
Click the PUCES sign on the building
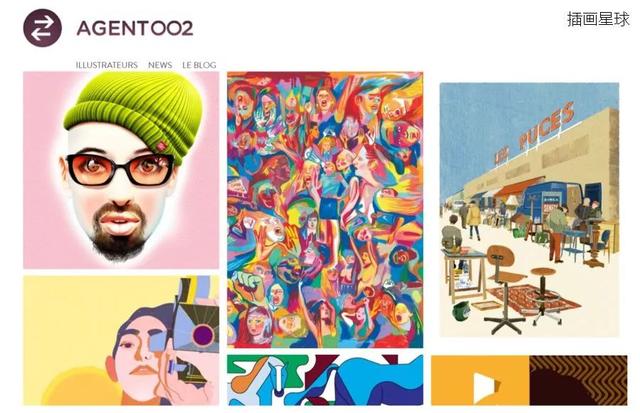pyautogui.click(x=546, y=126)
